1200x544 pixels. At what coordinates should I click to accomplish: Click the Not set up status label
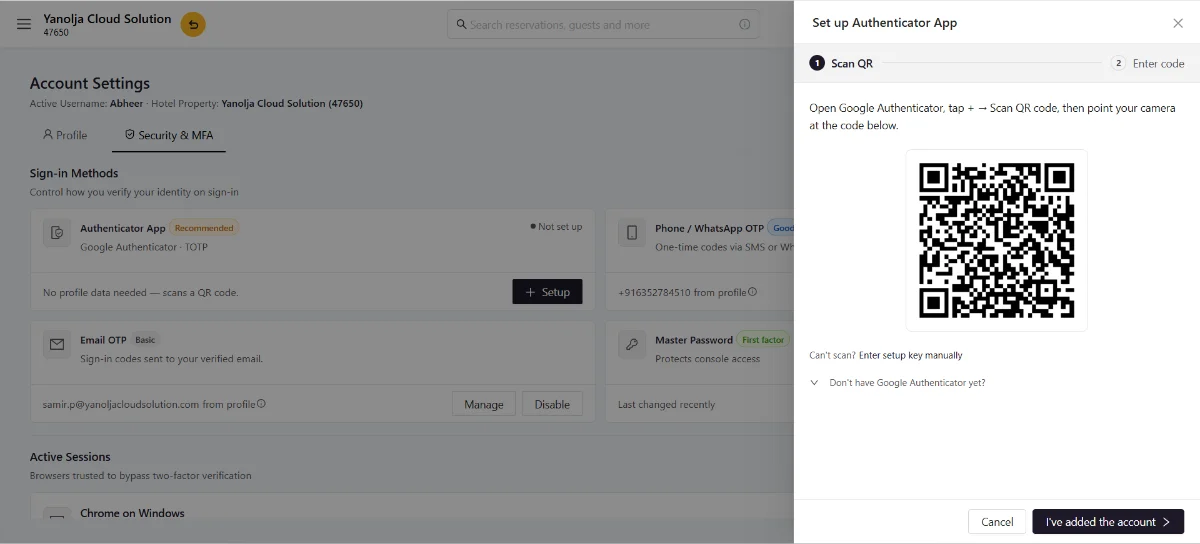[x=556, y=227]
